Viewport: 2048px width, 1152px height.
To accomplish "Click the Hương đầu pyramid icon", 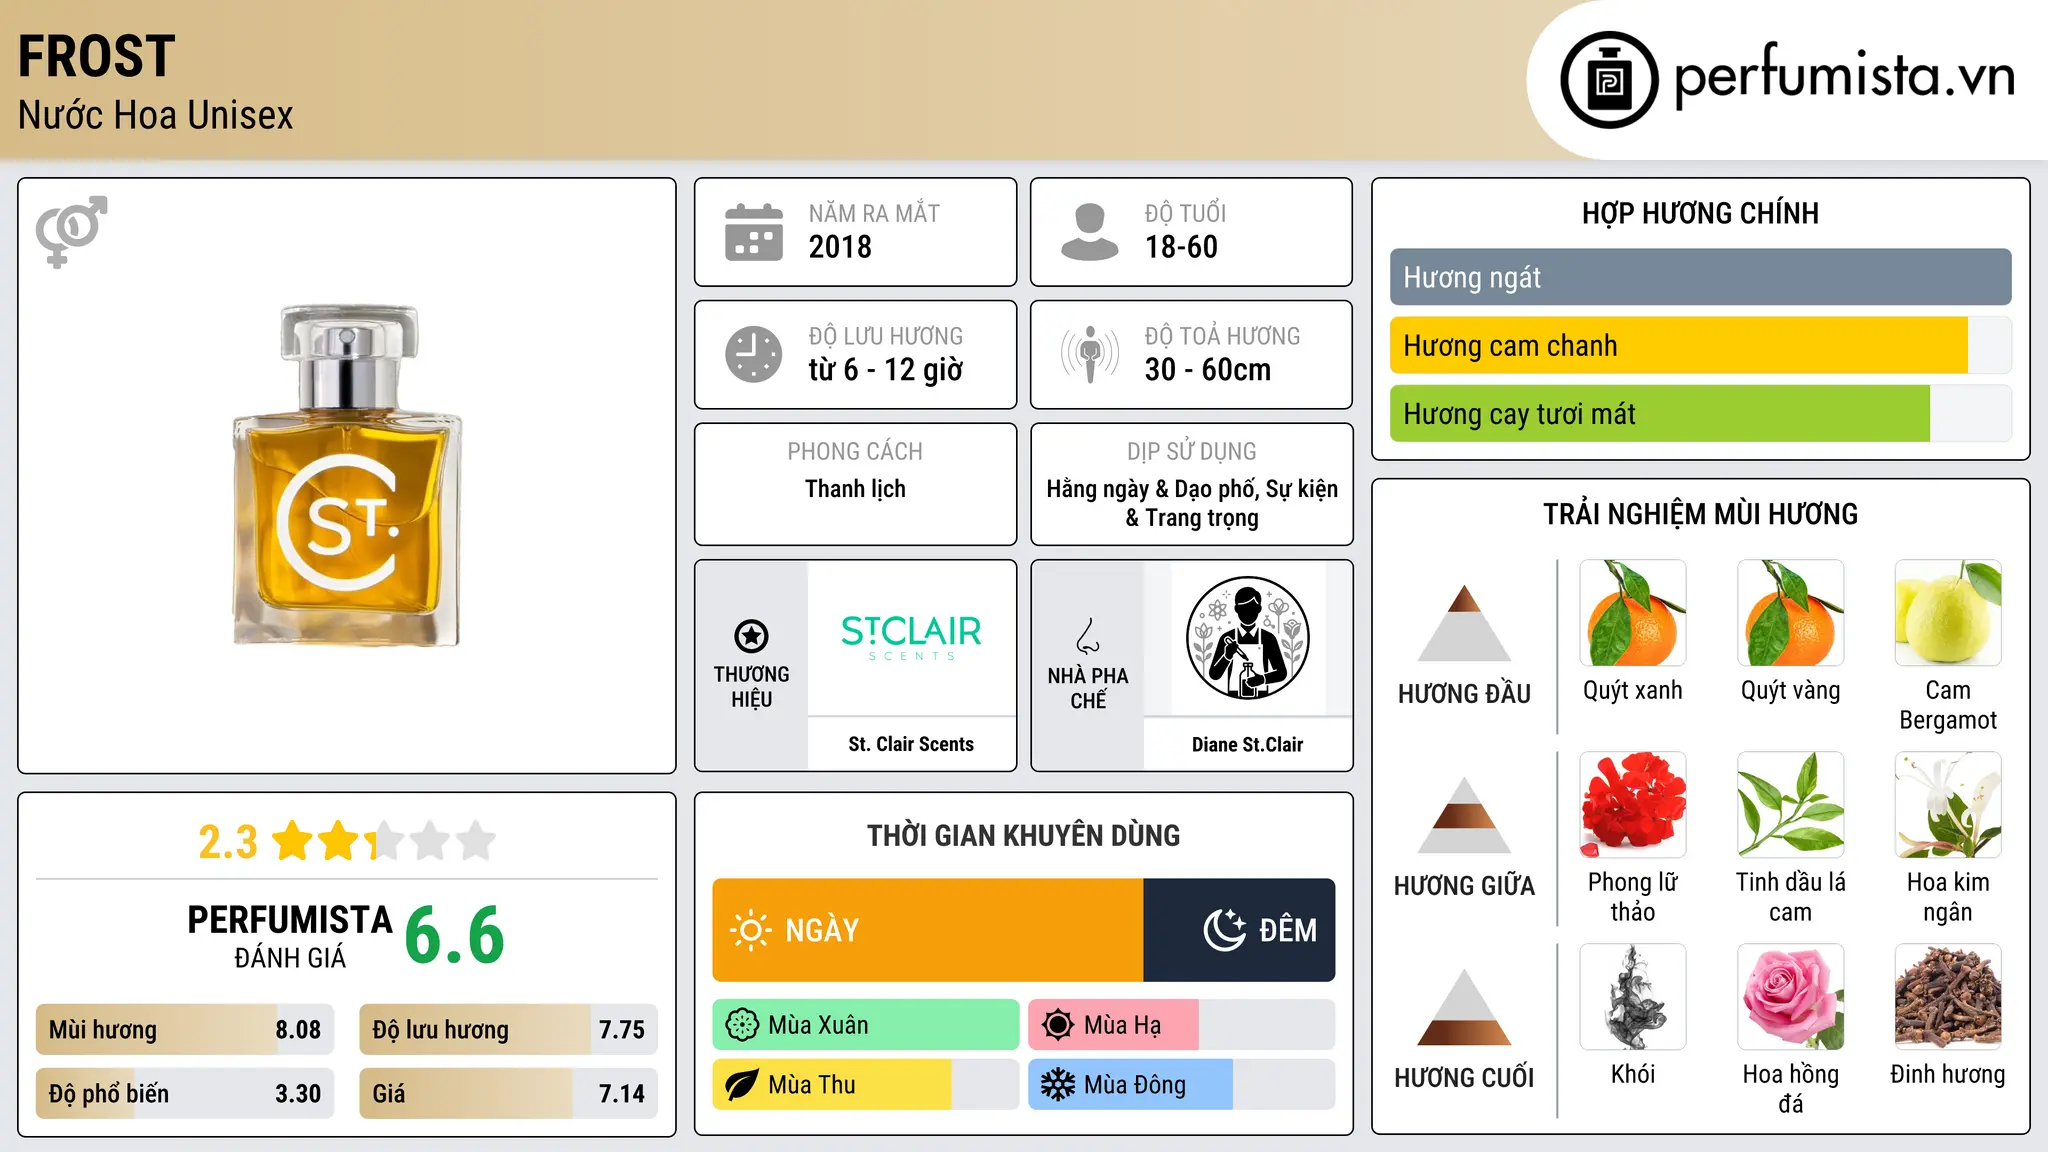I will [1464, 623].
